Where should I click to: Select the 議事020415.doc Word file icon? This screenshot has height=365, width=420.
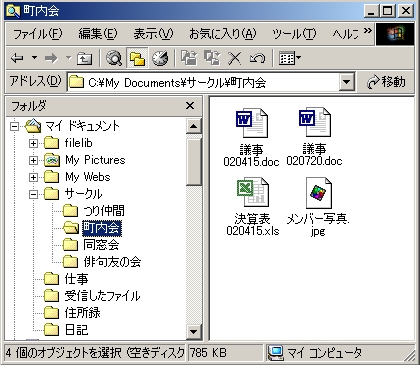click(251, 123)
